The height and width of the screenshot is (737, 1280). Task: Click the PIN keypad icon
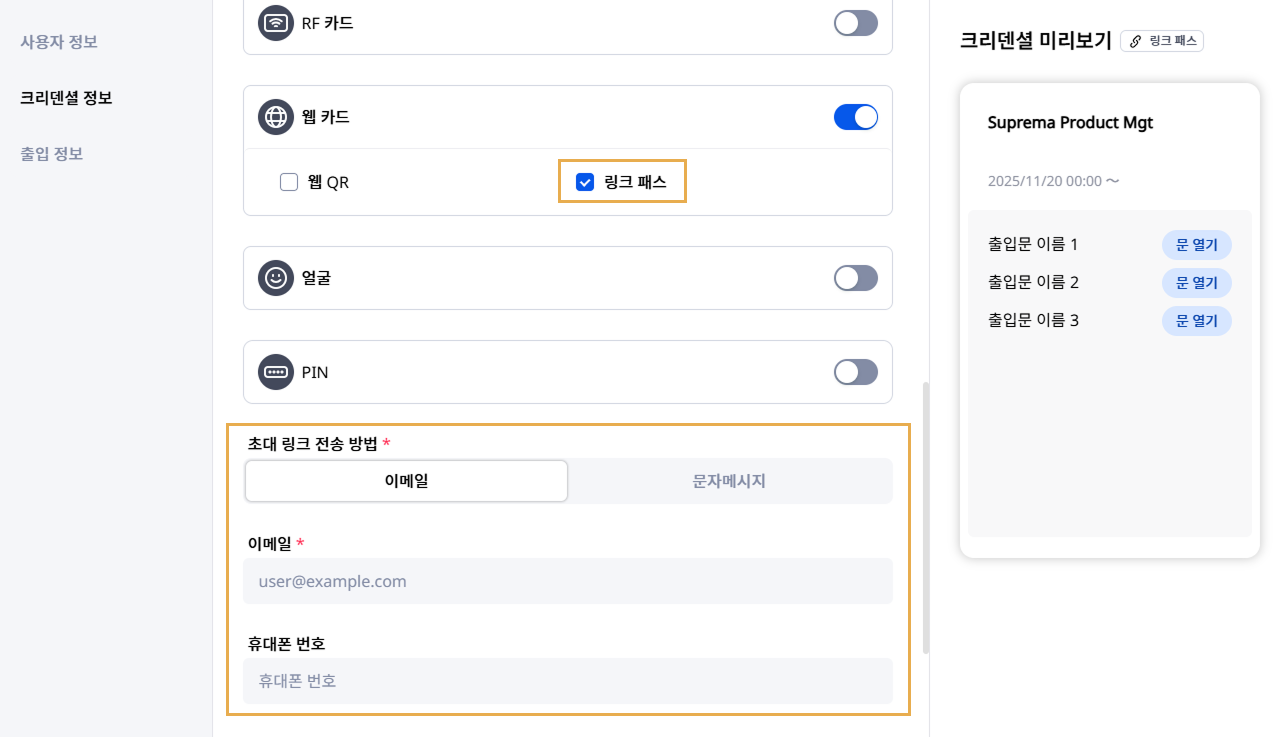click(276, 372)
